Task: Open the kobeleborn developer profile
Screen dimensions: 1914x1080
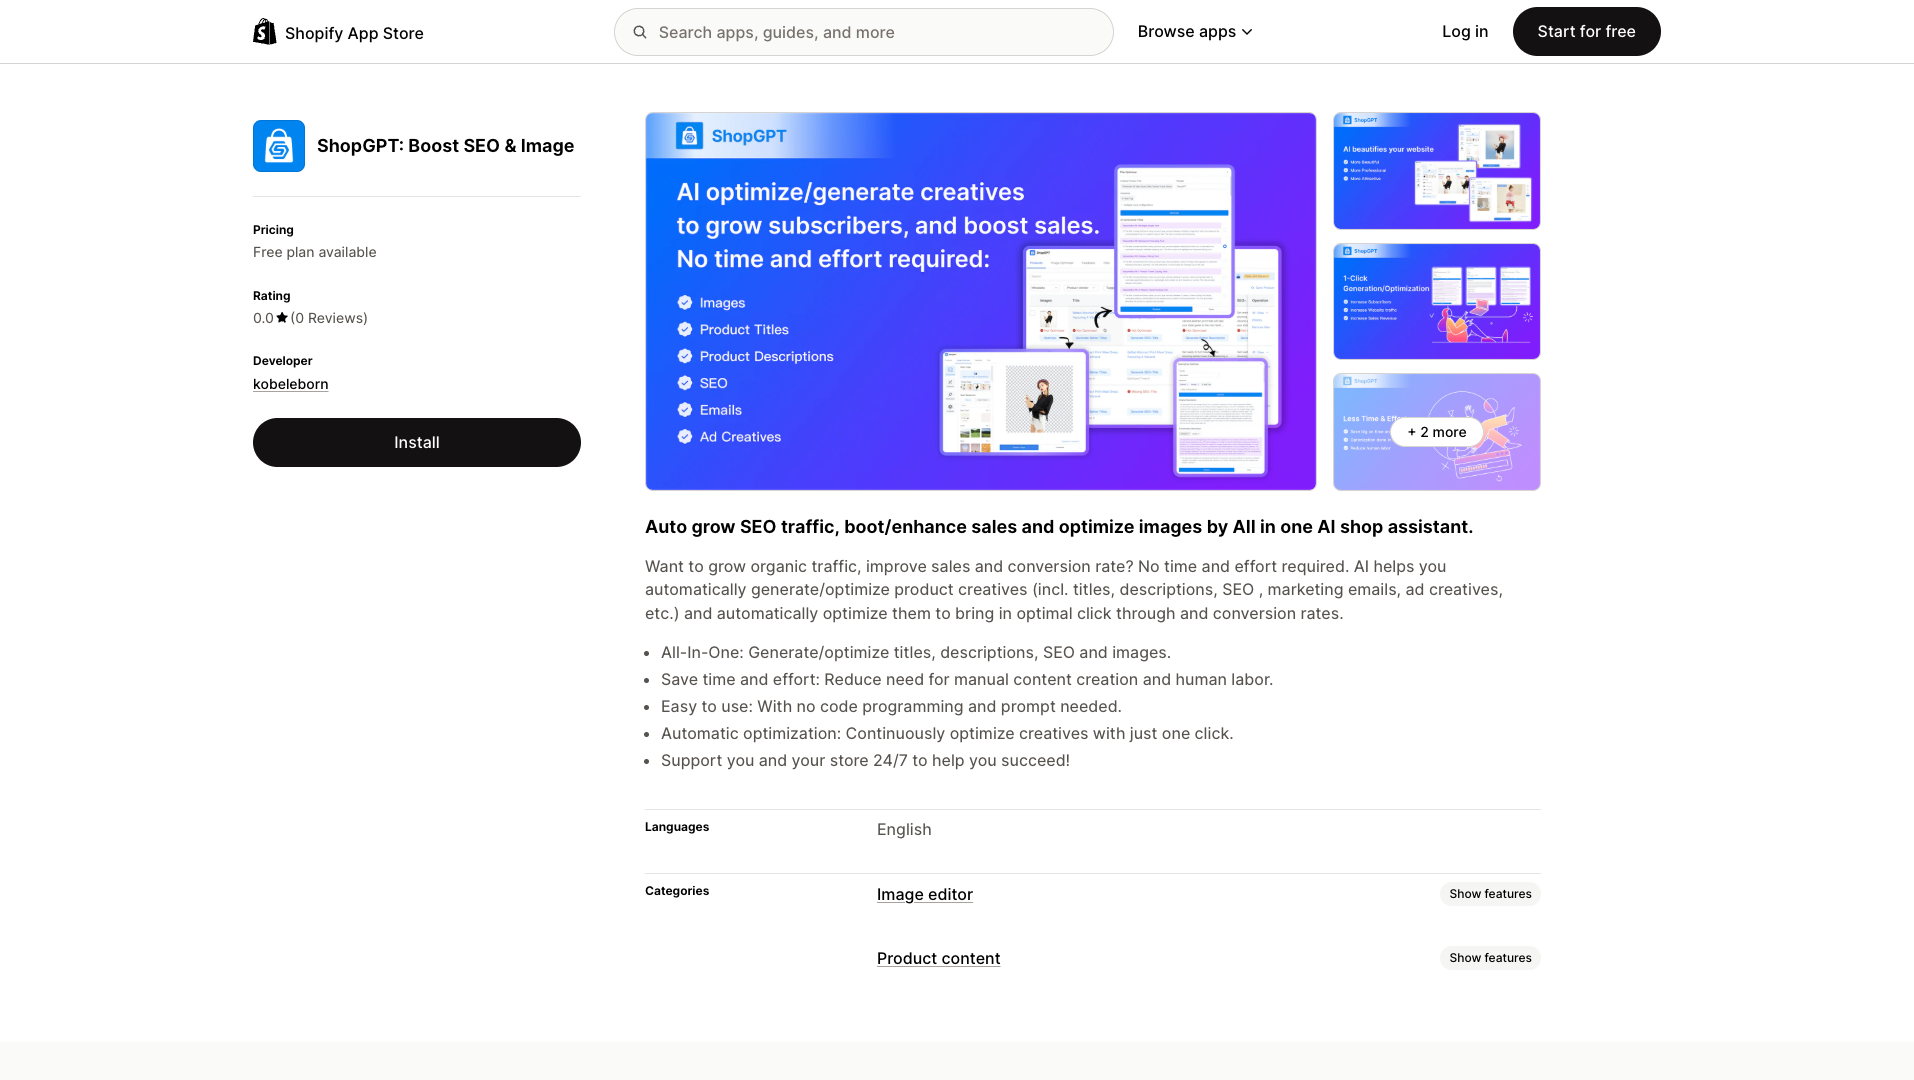Action: (x=290, y=383)
